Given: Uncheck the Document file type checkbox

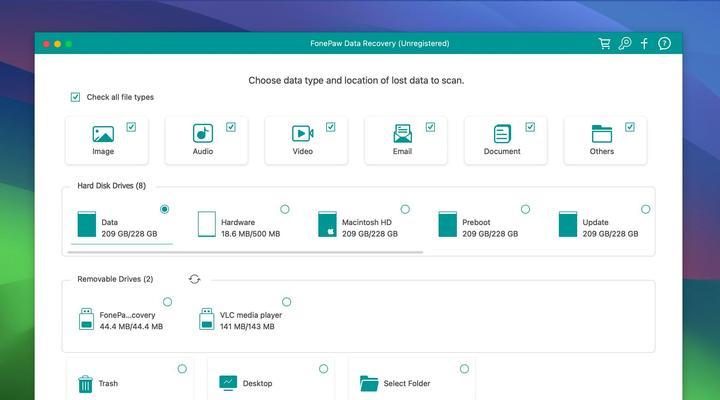Looking at the screenshot, I should click(x=530, y=127).
